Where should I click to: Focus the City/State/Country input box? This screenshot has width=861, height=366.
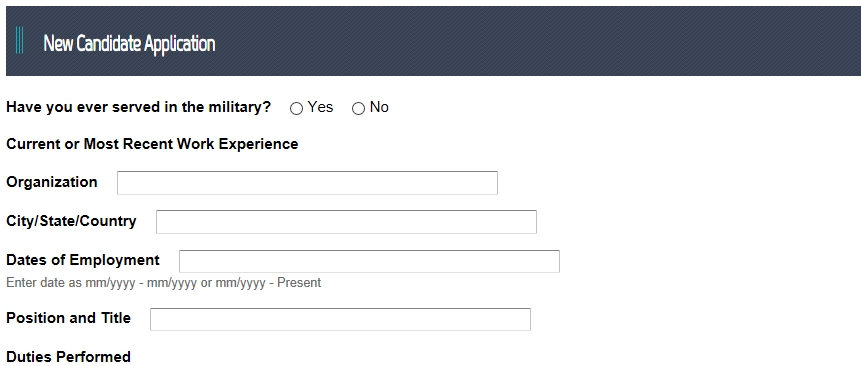click(x=346, y=222)
